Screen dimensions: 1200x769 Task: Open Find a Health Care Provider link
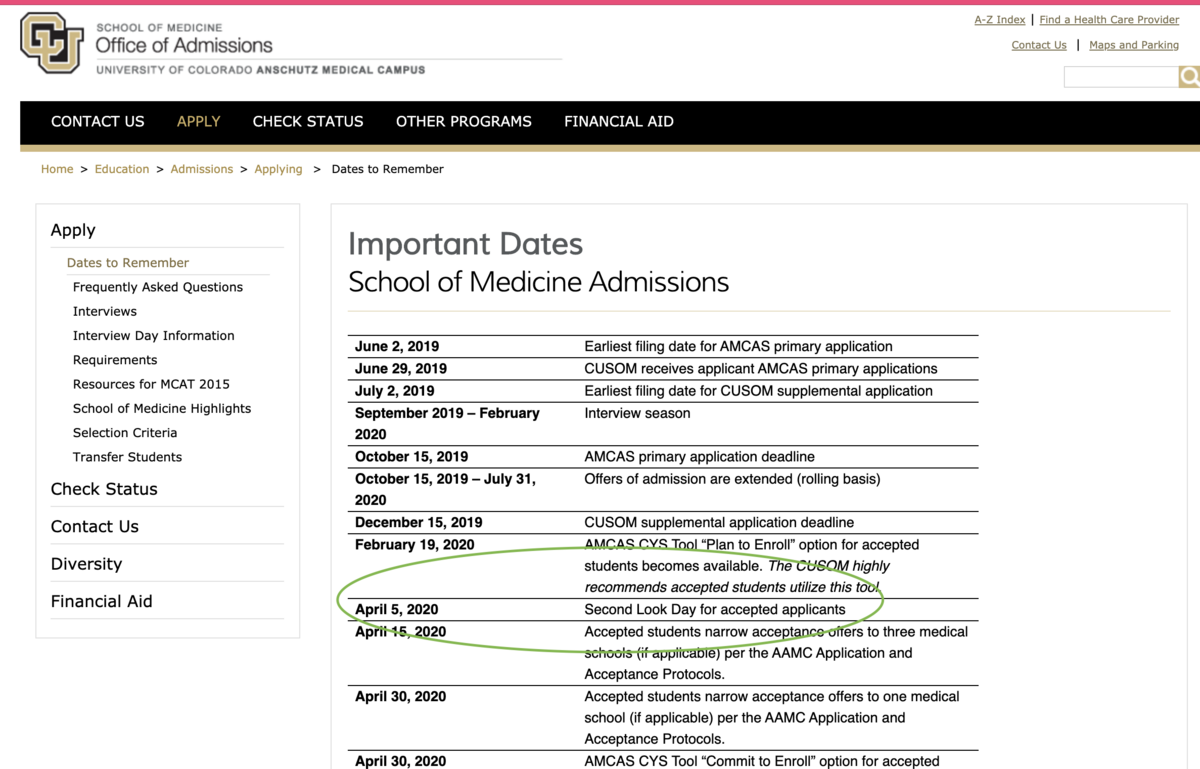pyautogui.click(x=1109, y=20)
